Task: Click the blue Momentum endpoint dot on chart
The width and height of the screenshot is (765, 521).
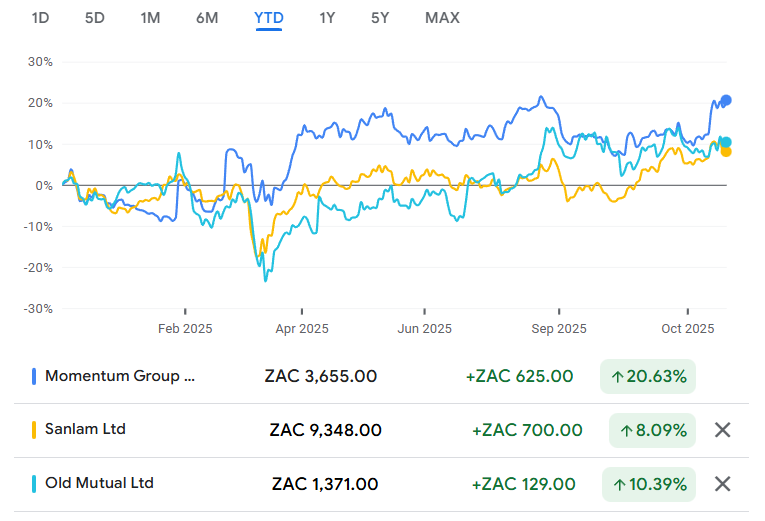Action: [726, 100]
